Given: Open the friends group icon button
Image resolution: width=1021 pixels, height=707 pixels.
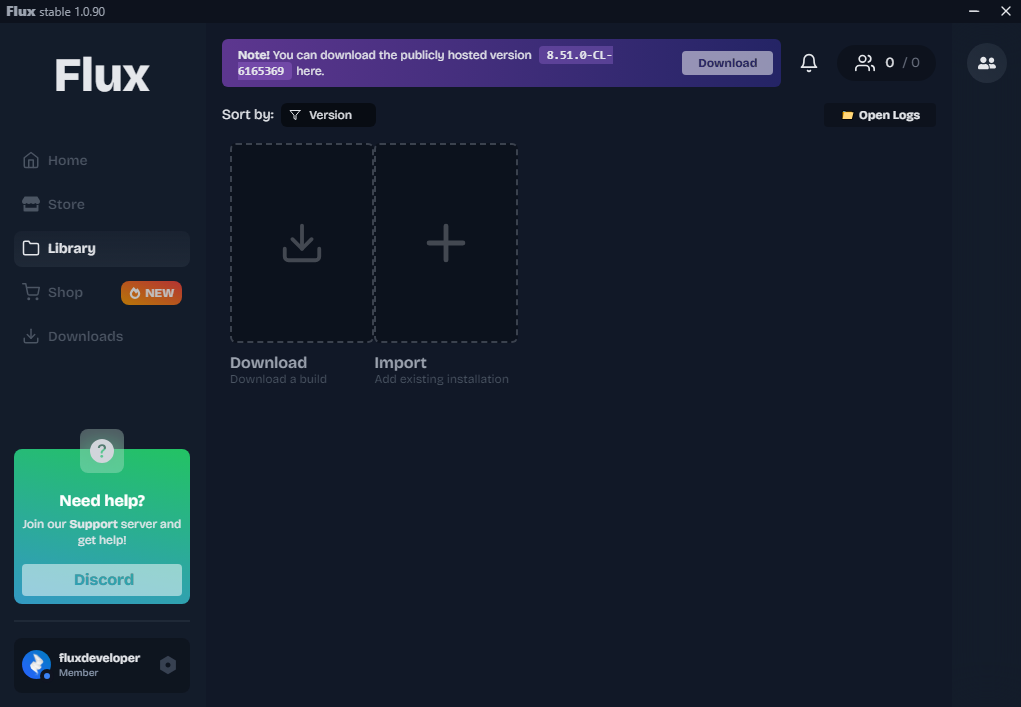Looking at the screenshot, I should [x=986, y=63].
